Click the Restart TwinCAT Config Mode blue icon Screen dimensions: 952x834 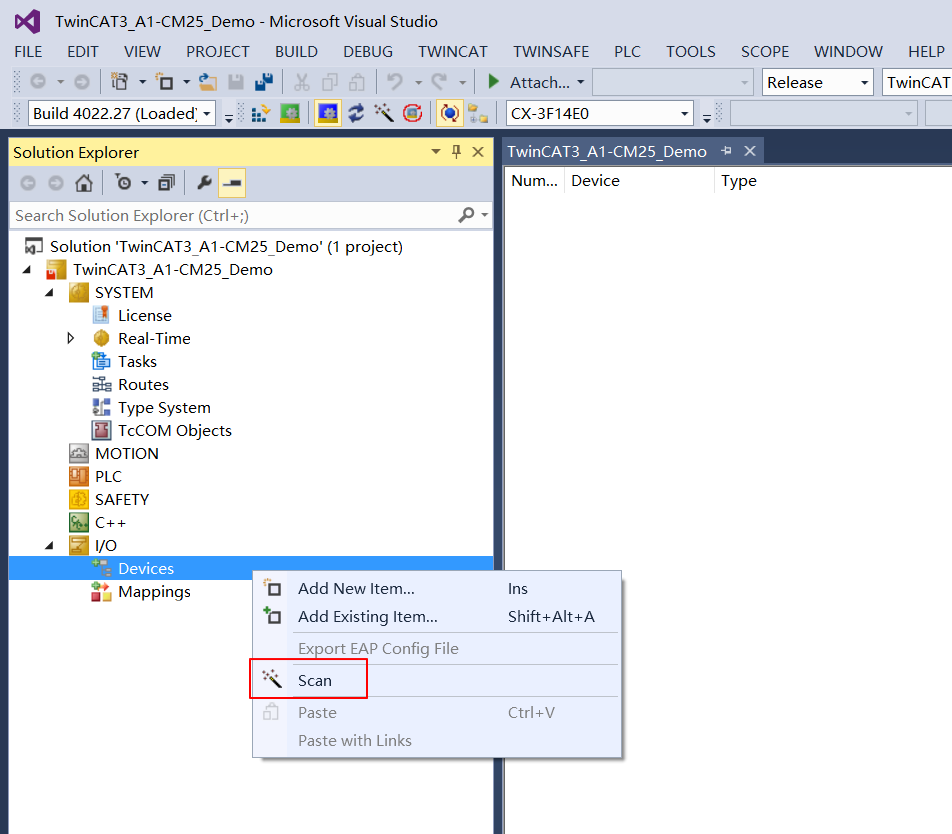tap(328, 113)
